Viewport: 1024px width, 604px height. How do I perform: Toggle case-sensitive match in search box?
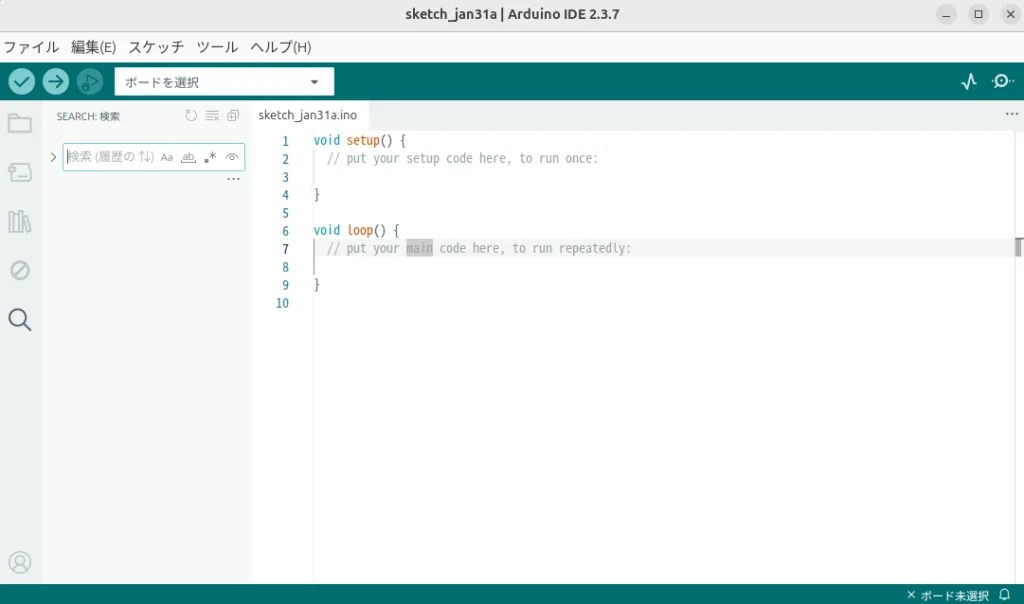pos(167,157)
